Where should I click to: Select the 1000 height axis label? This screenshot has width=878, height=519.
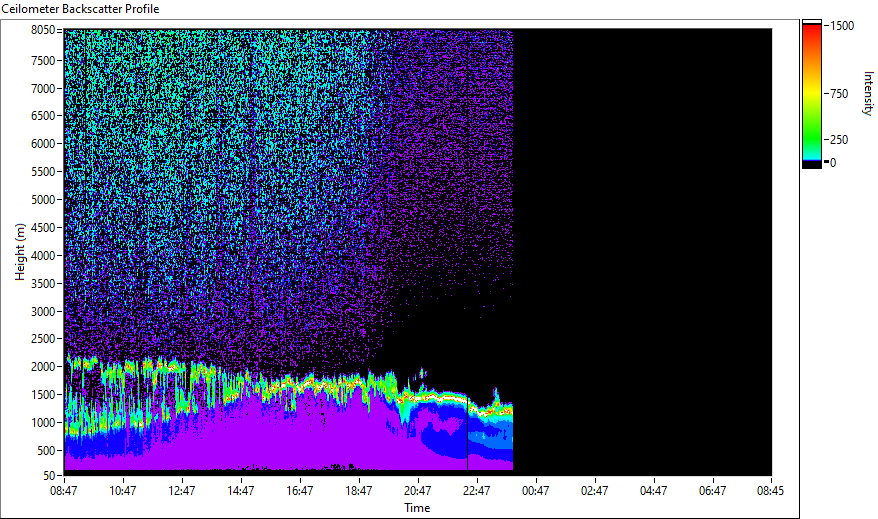point(43,423)
